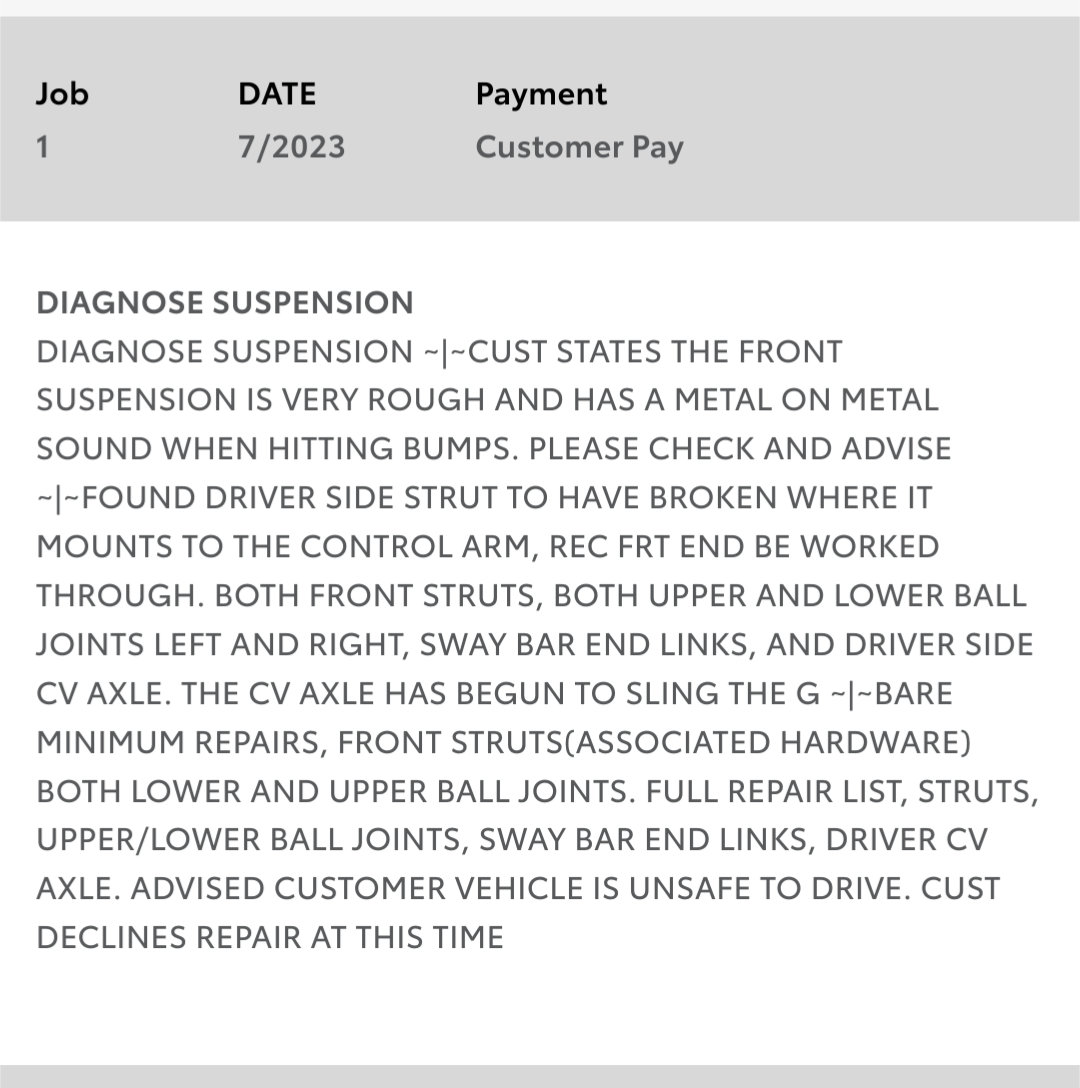Click the JOINTS LEFT AND RIGHT line
Viewport: 1080px width, 1088px height.
[x=535, y=645]
